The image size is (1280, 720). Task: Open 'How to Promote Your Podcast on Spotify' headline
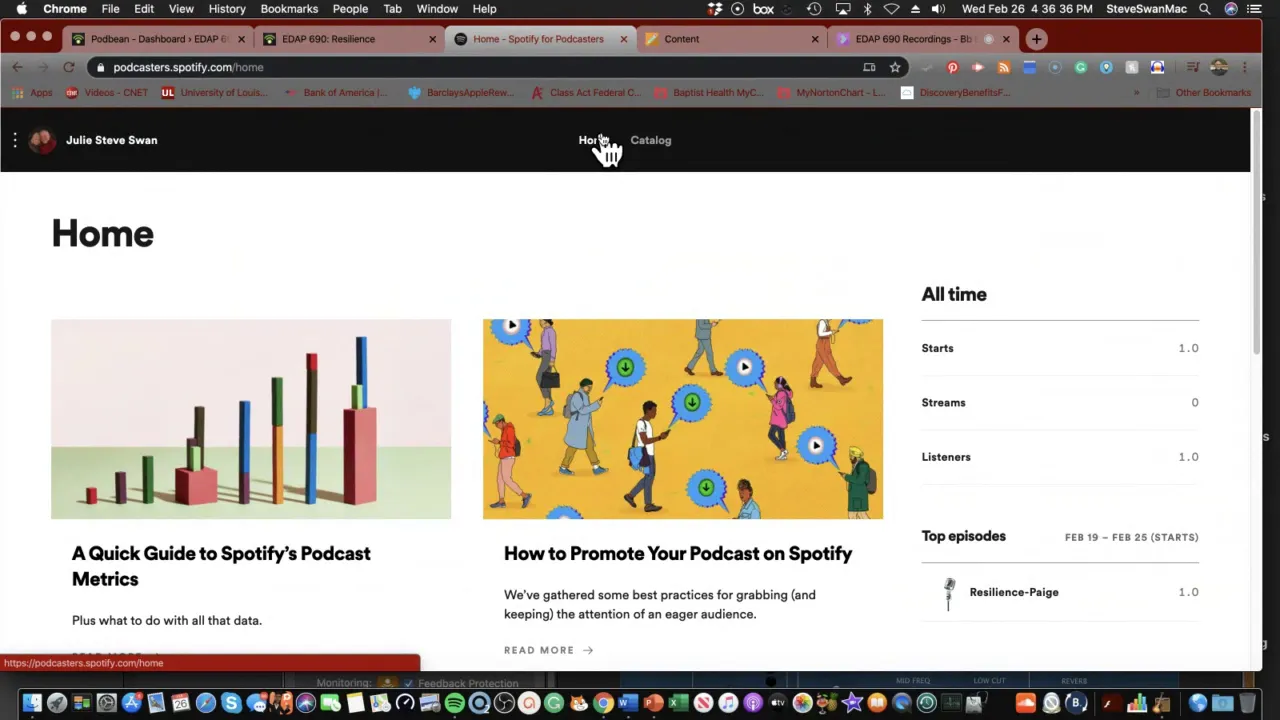click(678, 553)
